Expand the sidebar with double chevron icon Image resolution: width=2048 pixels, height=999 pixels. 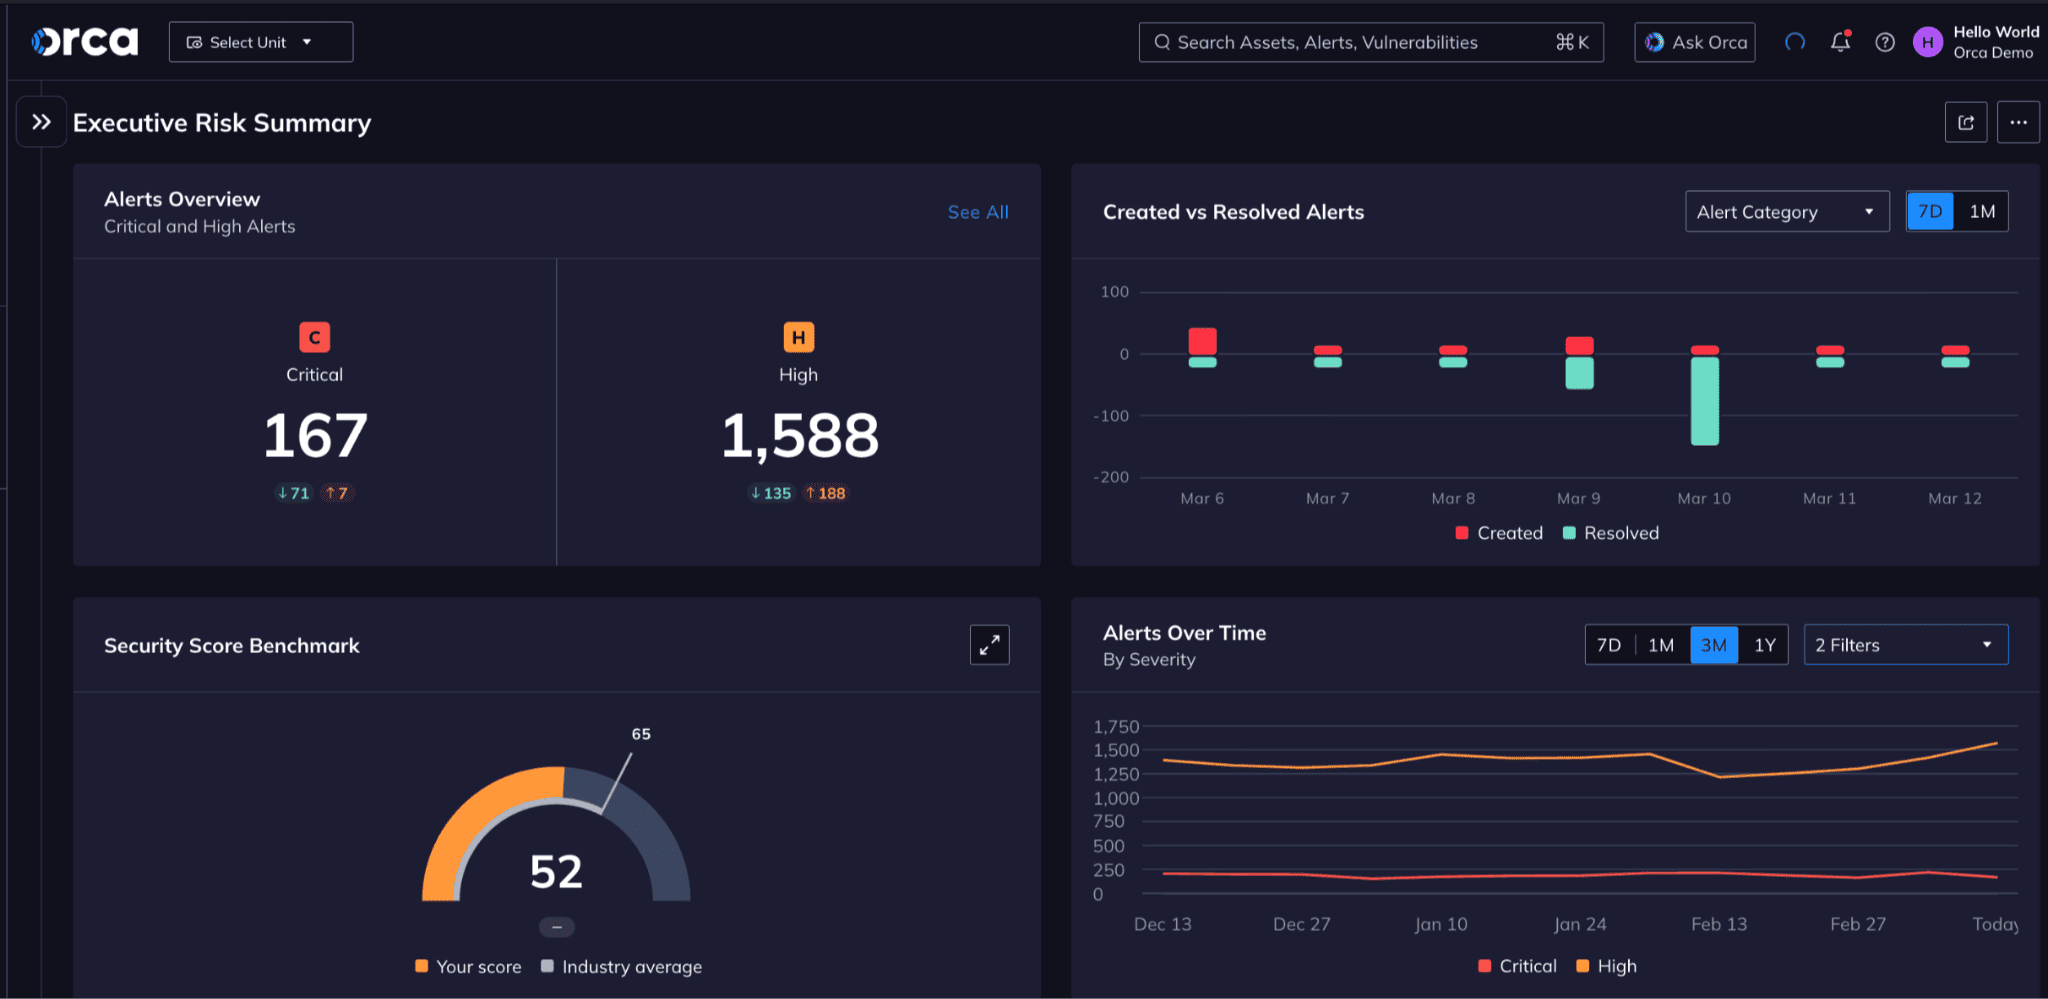(41, 122)
